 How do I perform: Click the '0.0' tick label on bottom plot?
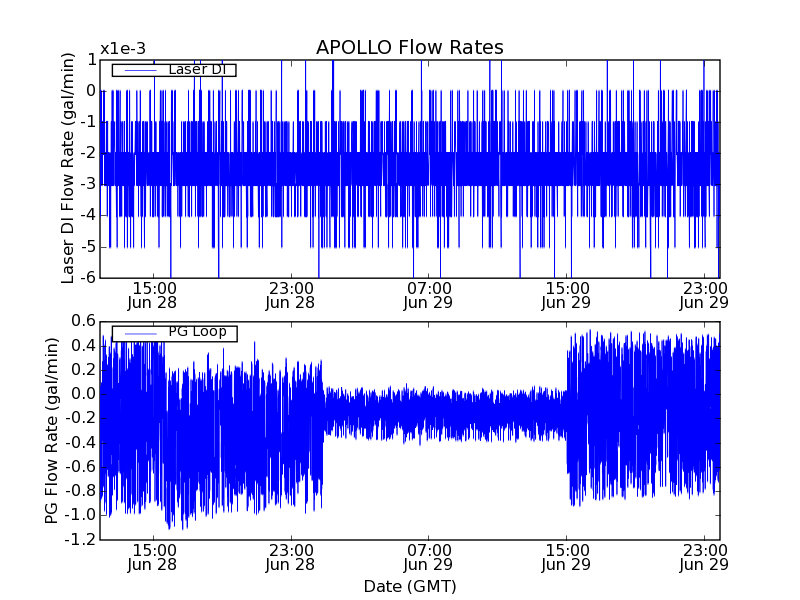coord(83,393)
